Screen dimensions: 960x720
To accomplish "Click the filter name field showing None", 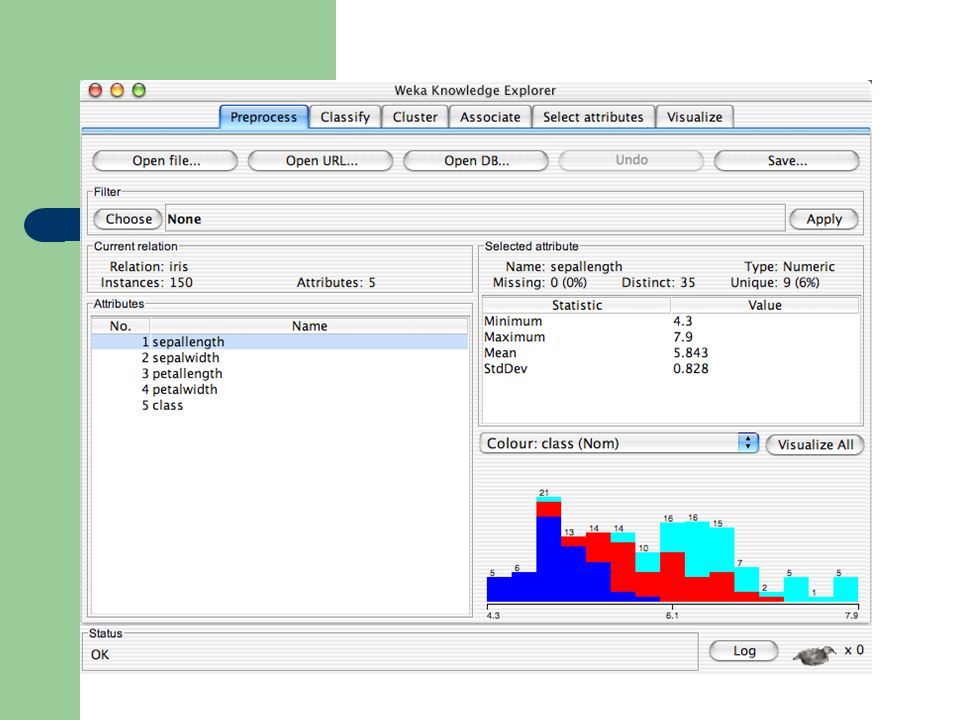I will [x=475, y=219].
